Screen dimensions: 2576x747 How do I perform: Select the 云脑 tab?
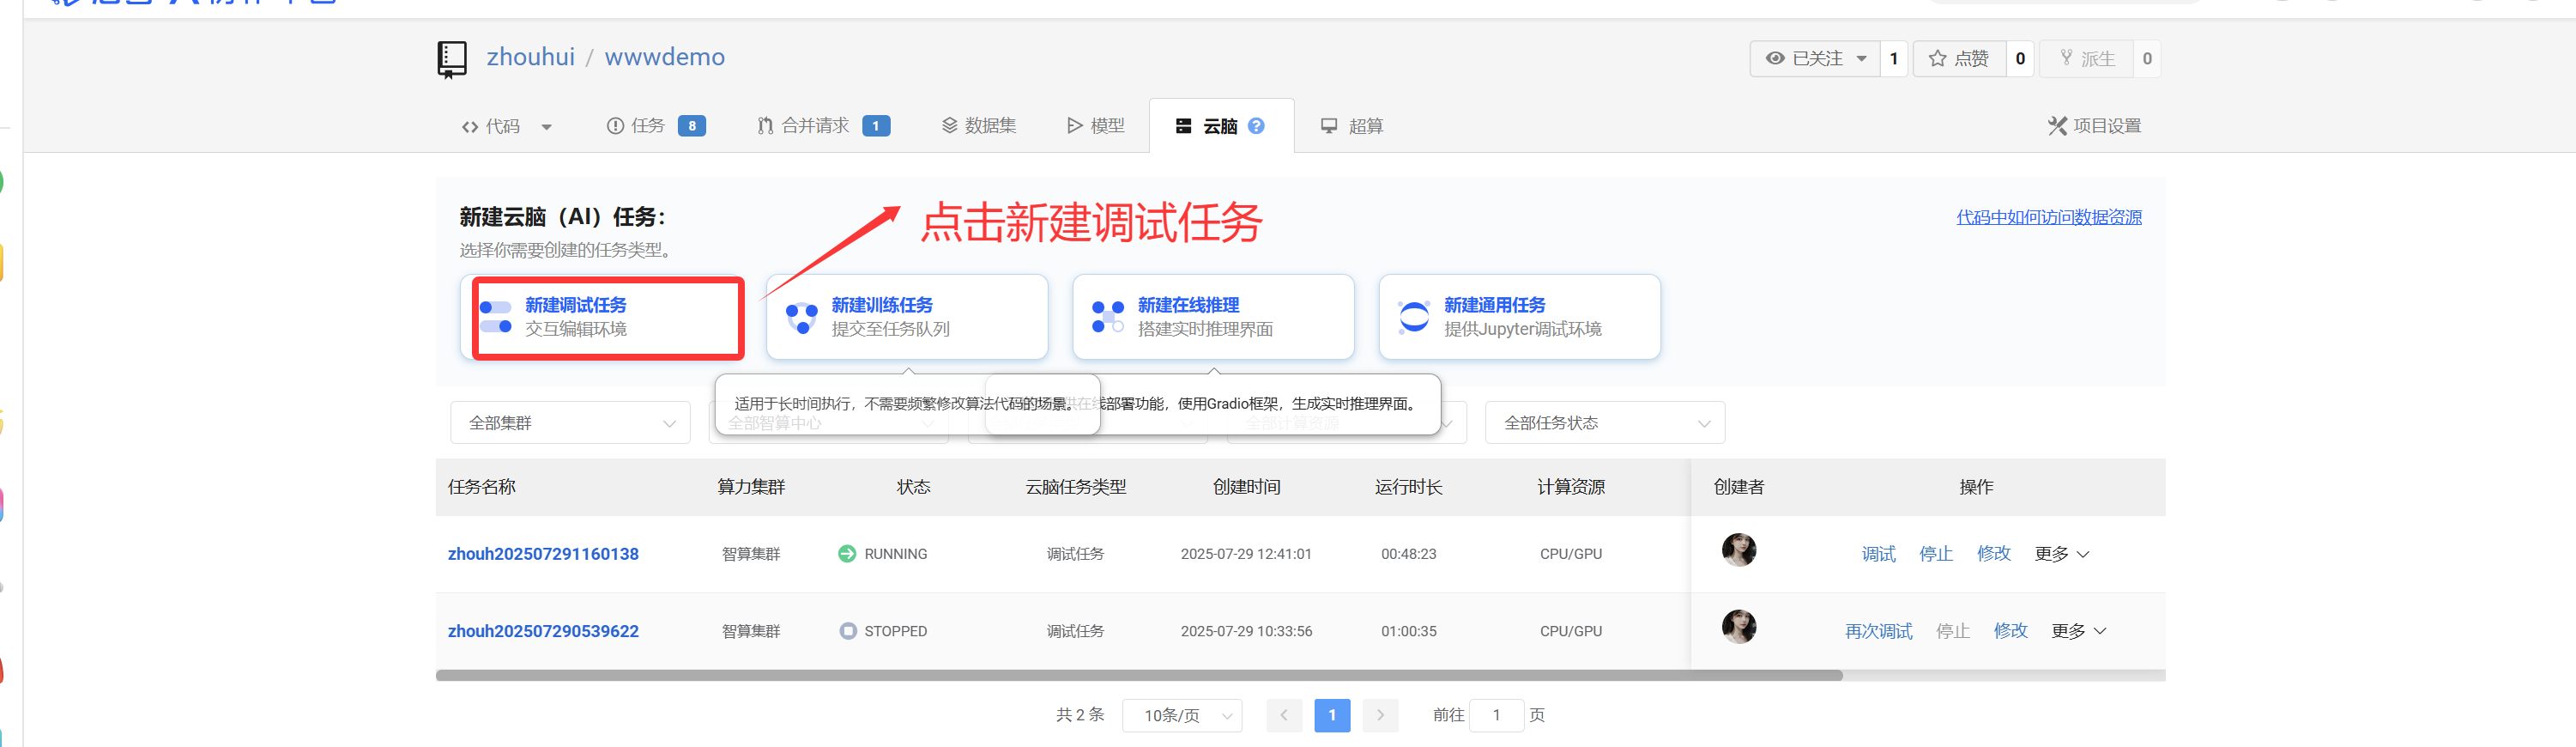(1221, 126)
